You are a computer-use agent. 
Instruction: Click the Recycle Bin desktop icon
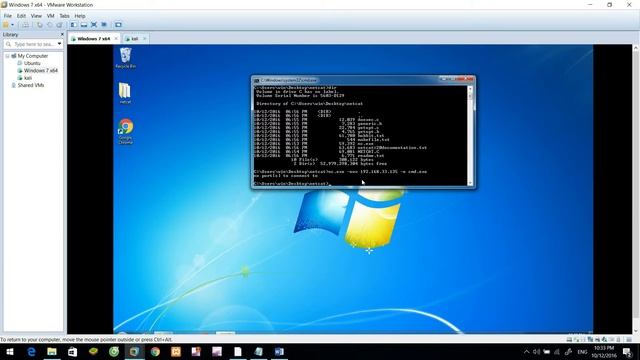[x=125, y=58]
